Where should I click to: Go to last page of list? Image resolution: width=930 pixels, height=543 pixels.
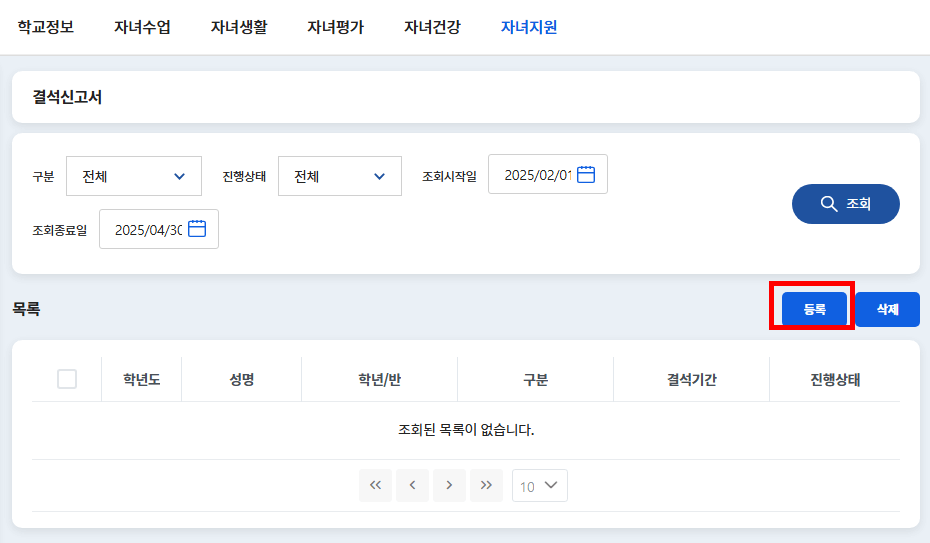pyautogui.click(x=486, y=485)
